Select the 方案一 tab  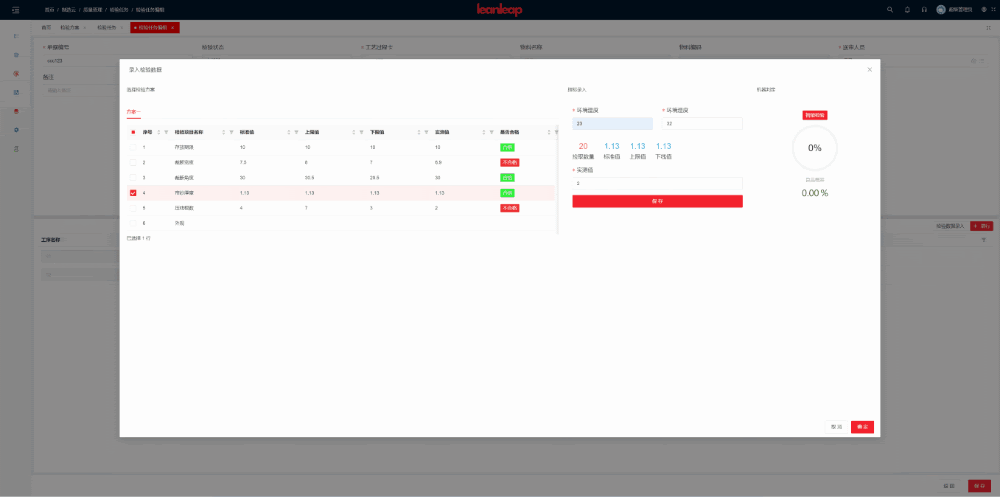133,112
